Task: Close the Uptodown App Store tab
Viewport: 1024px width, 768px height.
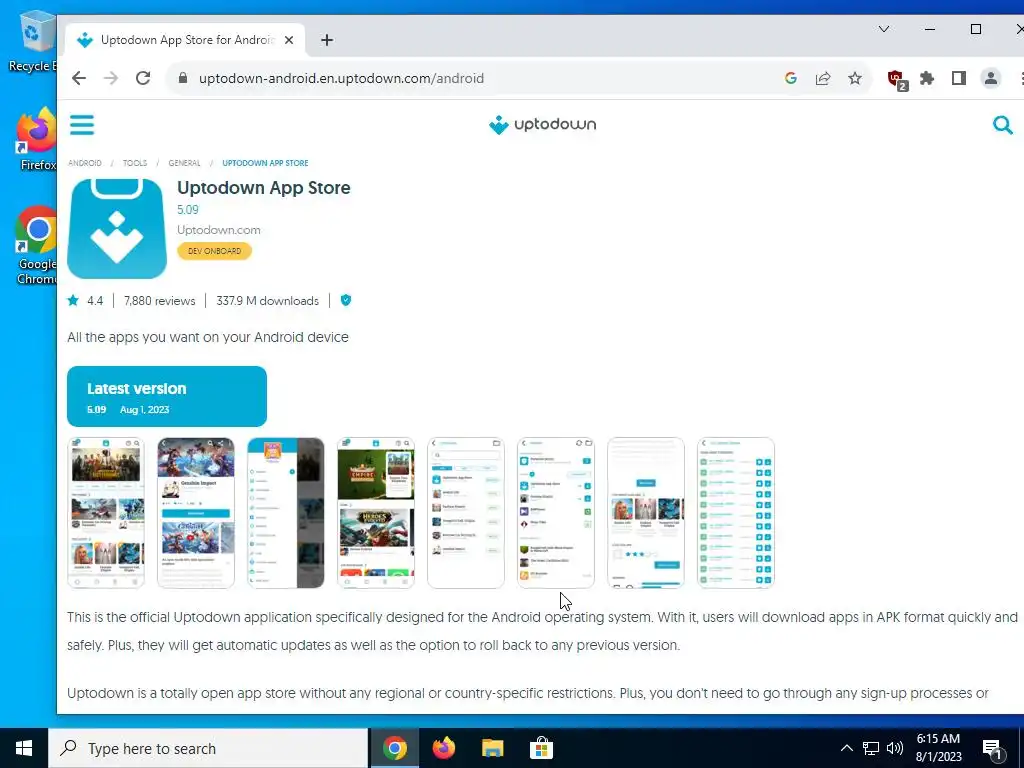Action: [x=289, y=40]
